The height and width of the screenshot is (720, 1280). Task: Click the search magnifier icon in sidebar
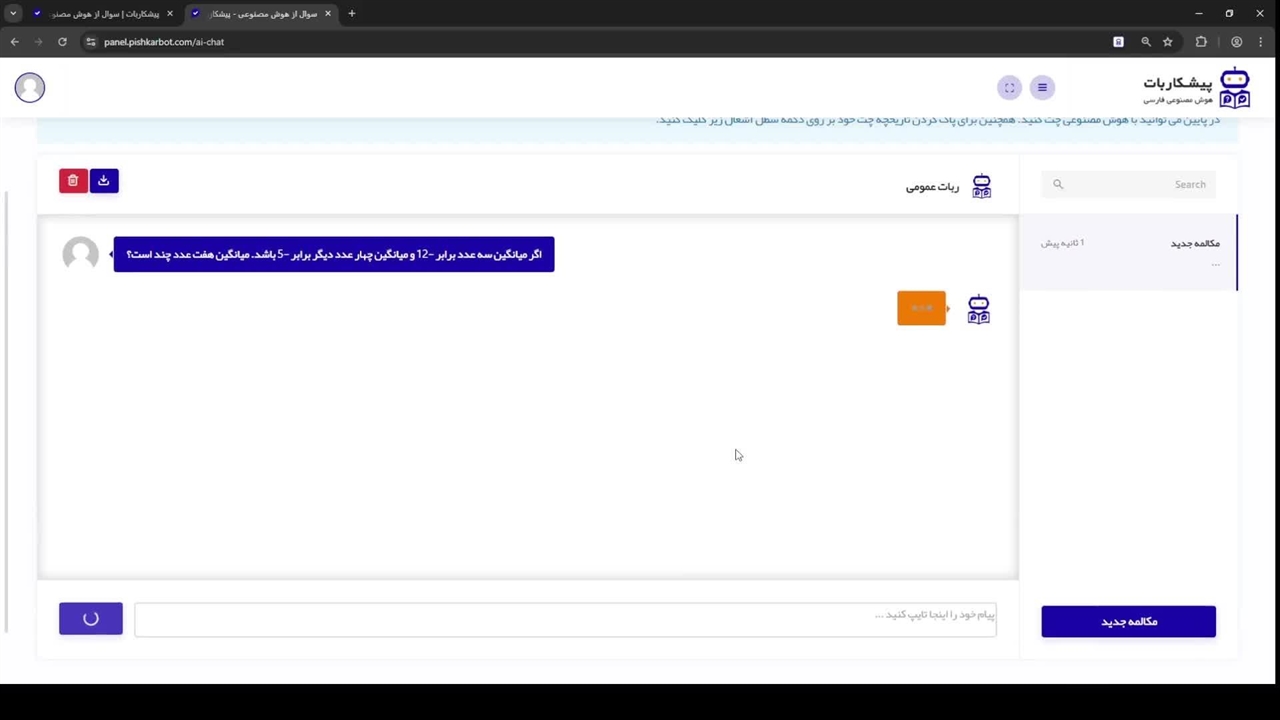[x=1058, y=184]
